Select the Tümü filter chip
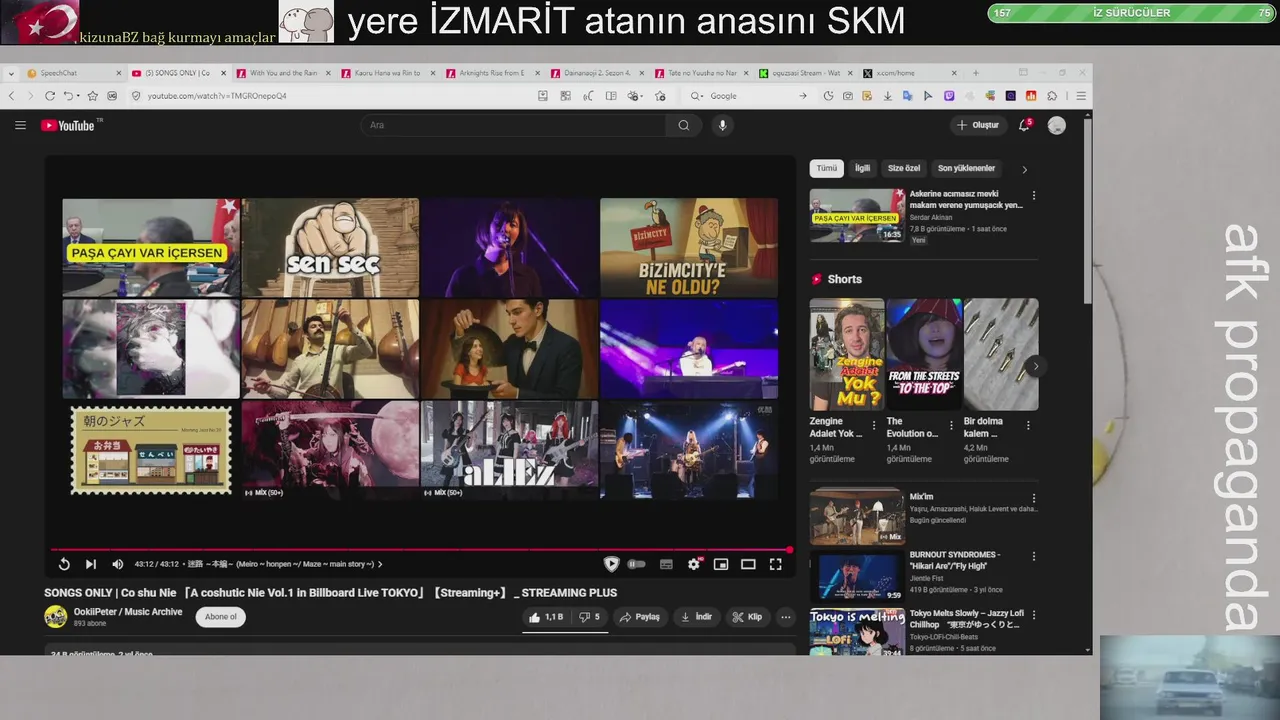Viewport: 1280px width, 720px height. (x=827, y=168)
